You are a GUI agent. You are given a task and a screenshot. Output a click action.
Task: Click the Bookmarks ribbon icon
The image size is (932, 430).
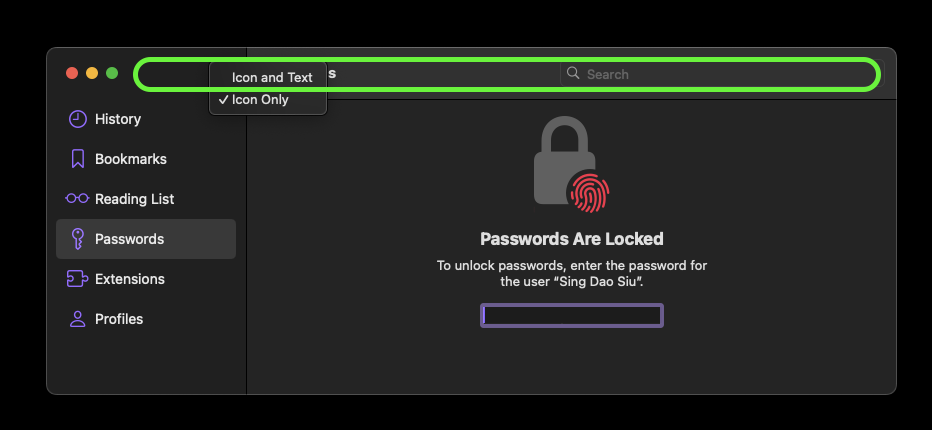pos(77,159)
